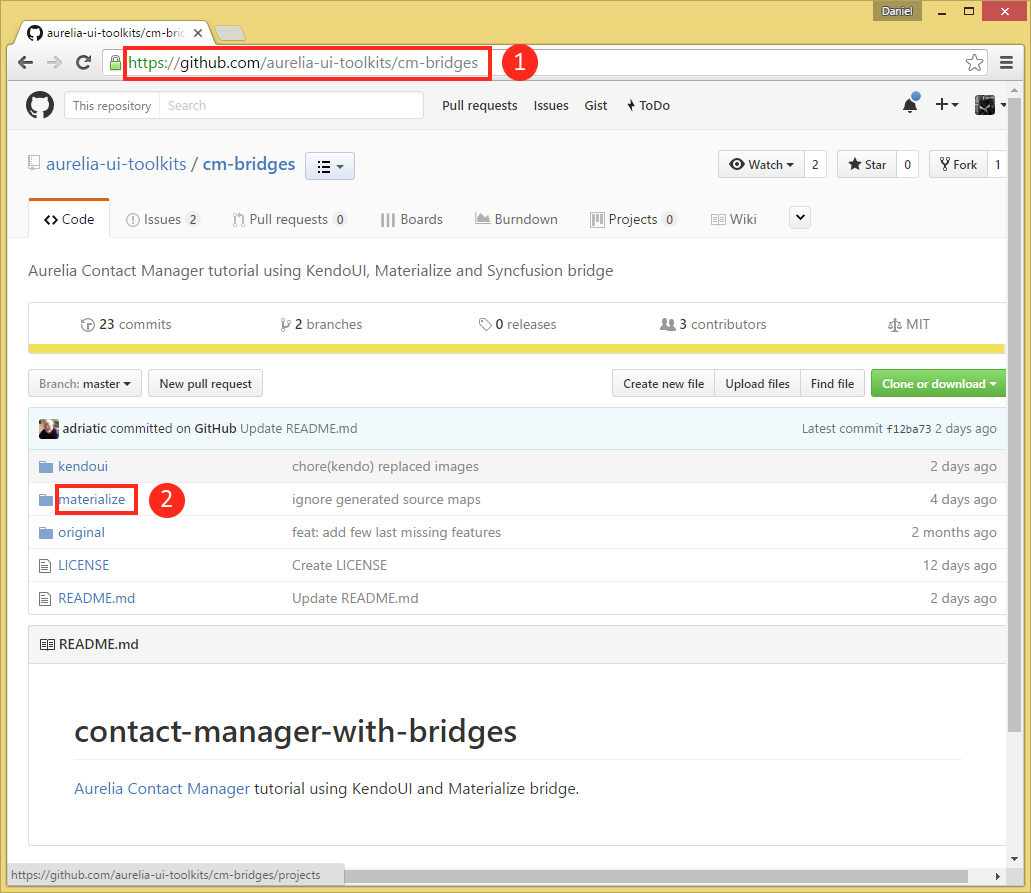Open README.md file link in list
The width and height of the screenshot is (1031, 893).
[97, 598]
